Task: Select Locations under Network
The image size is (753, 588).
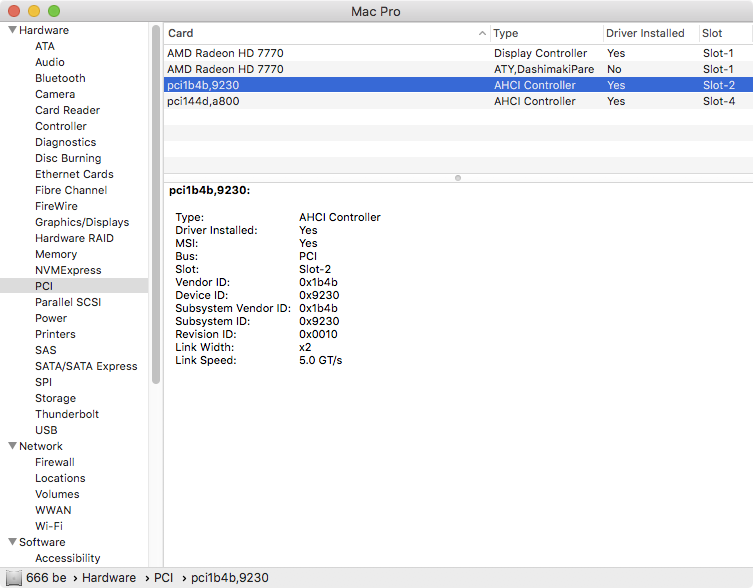Action: click(60, 478)
